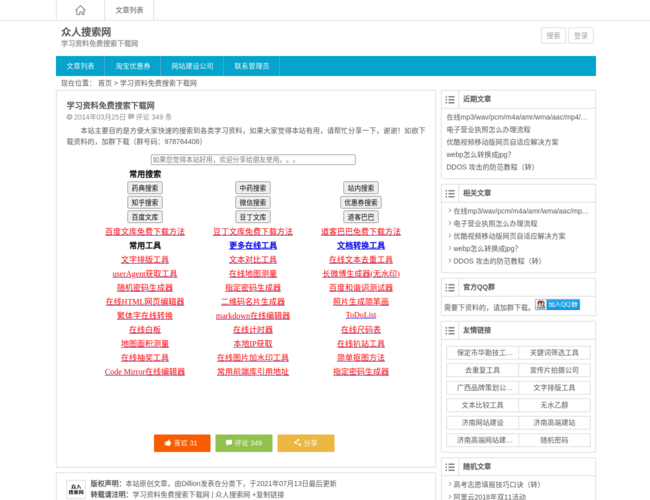Viewport: 650px width, 500px height.
Task: Click list icon beside 近期文章 heading
Action: tap(450, 100)
